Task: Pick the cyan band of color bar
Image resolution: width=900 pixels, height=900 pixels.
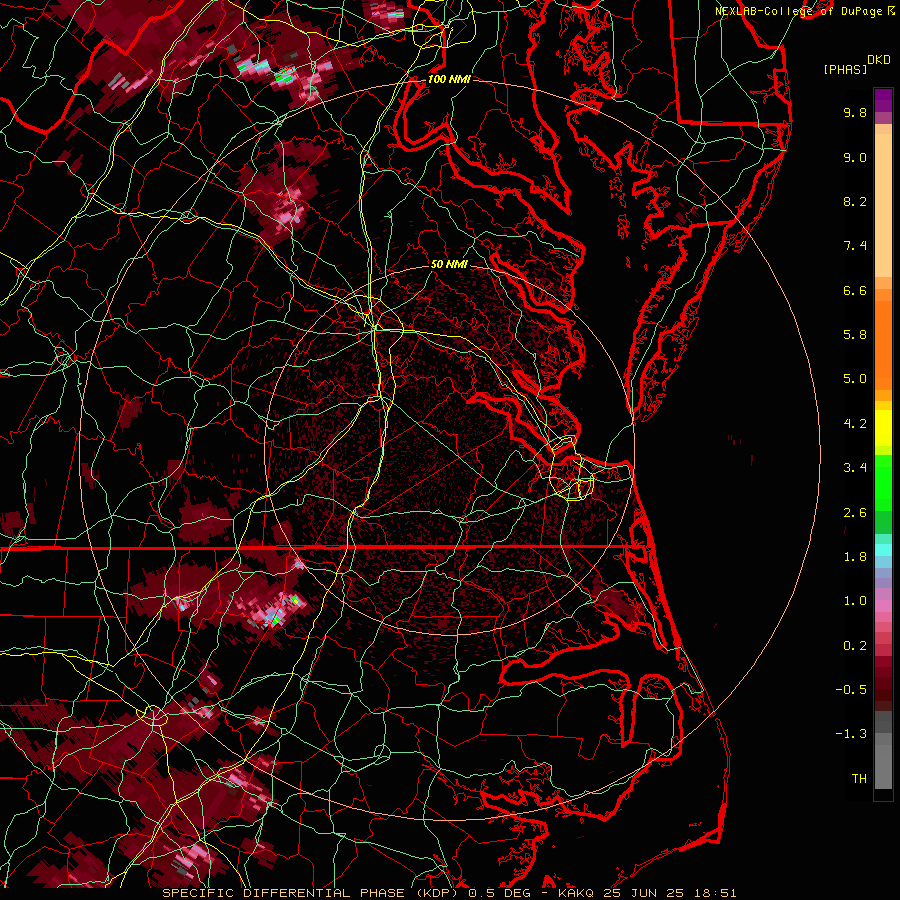Action: coord(883,550)
